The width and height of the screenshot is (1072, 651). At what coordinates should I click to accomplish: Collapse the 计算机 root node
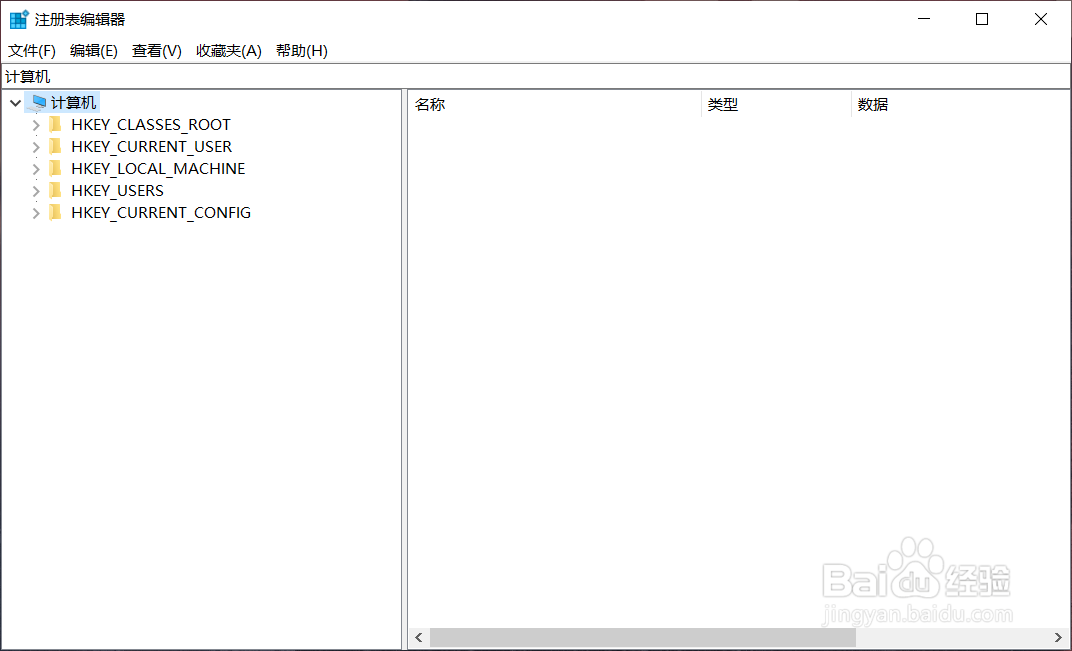(x=15, y=103)
